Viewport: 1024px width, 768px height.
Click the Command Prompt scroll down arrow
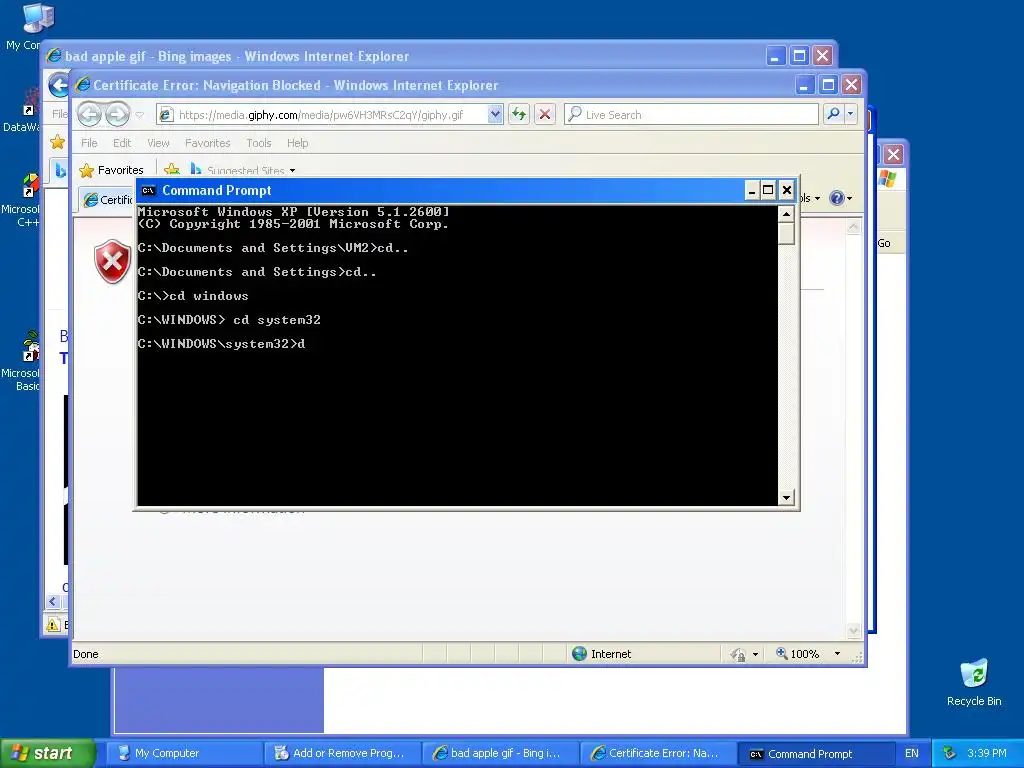click(786, 498)
